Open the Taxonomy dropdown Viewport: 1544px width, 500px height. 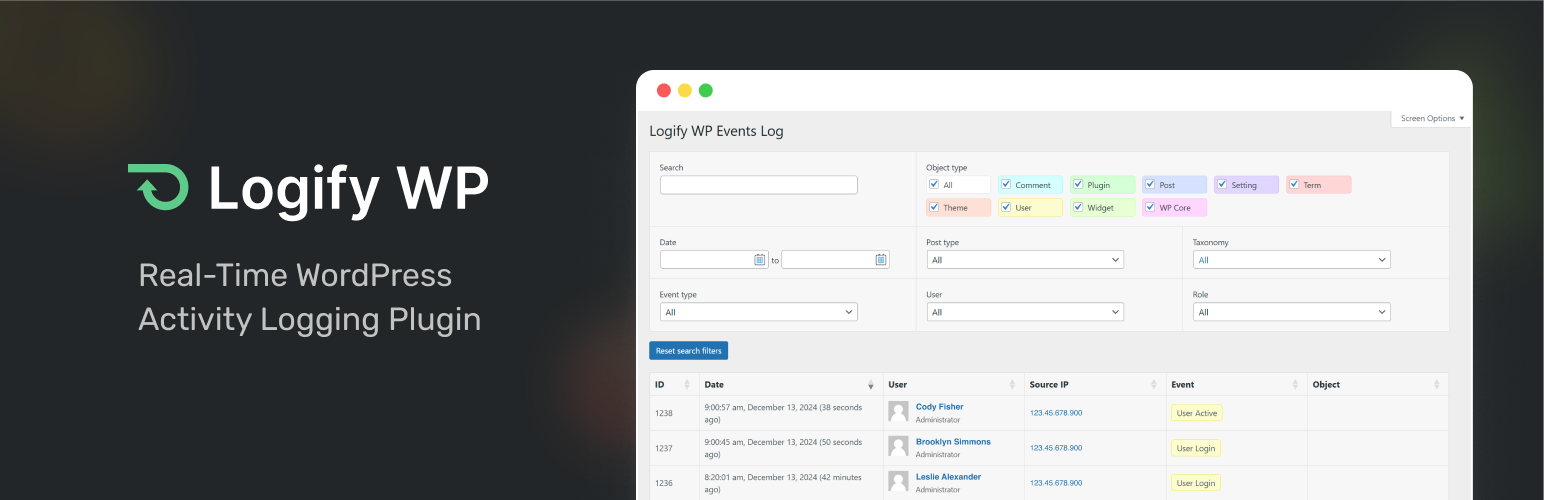tap(1292, 260)
